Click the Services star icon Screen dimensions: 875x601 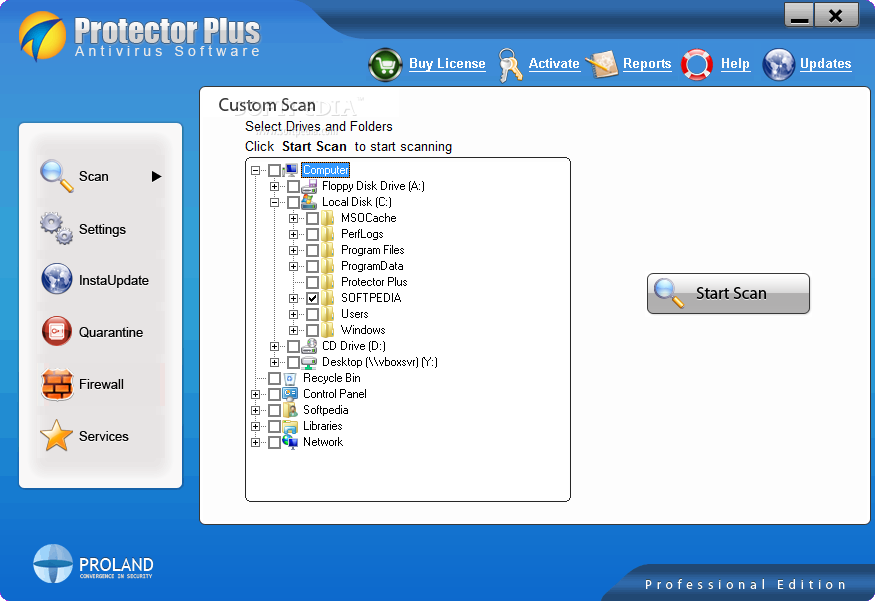(56, 435)
